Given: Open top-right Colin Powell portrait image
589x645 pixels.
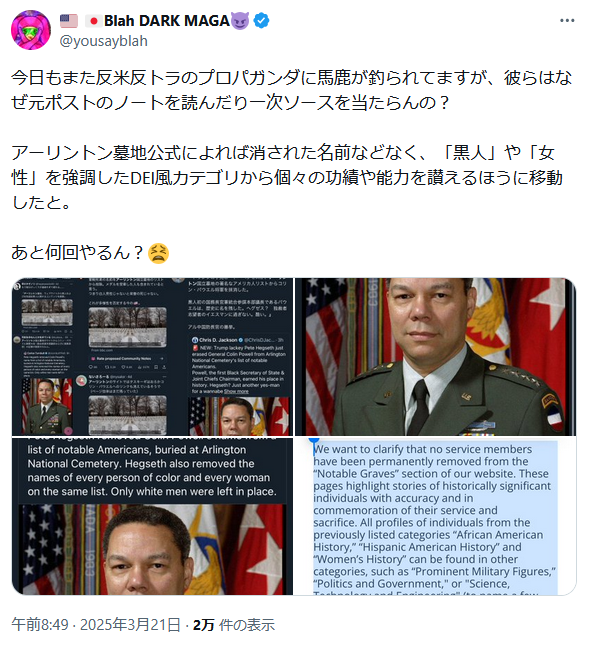Looking at the screenshot, I should (x=435, y=357).
